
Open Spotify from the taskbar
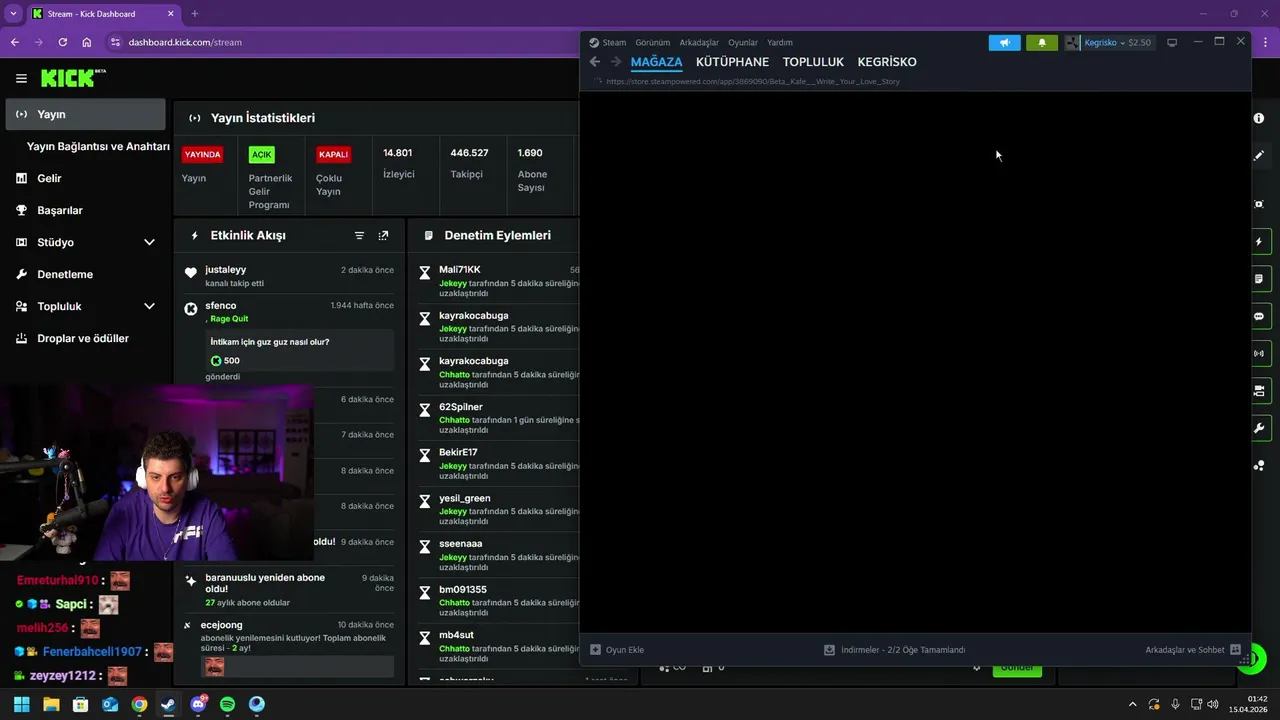pyautogui.click(x=227, y=704)
